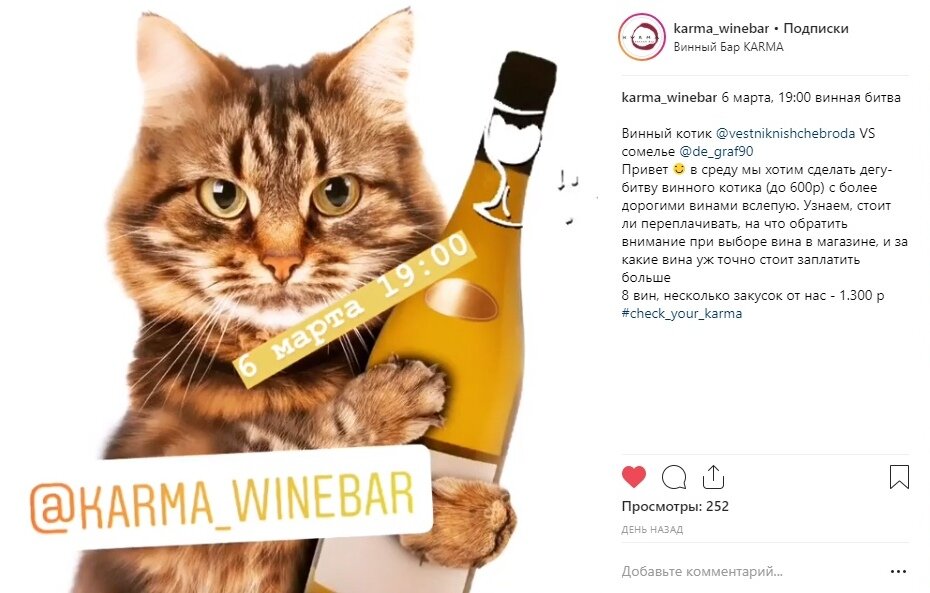Image resolution: width=930 pixels, height=593 pixels.
Task: Open the @de_graf90 mention link
Action: pos(716,151)
